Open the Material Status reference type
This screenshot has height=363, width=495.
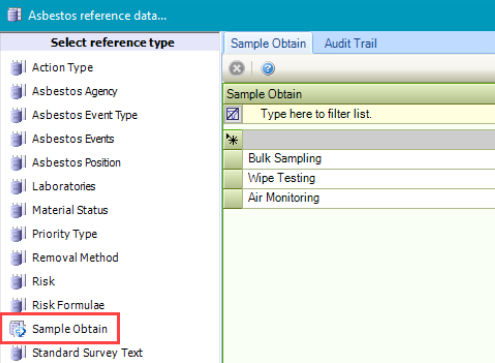pyautogui.click(x=70, y=210)
